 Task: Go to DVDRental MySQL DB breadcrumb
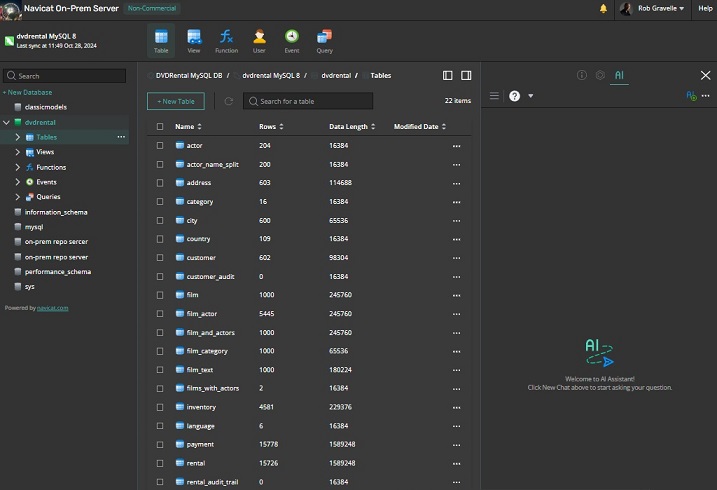tap(189, 75)
